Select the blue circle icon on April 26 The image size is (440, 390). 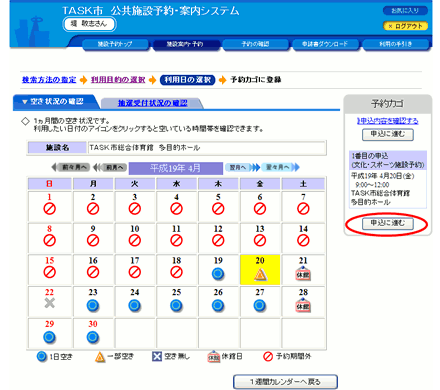(218, 306)
